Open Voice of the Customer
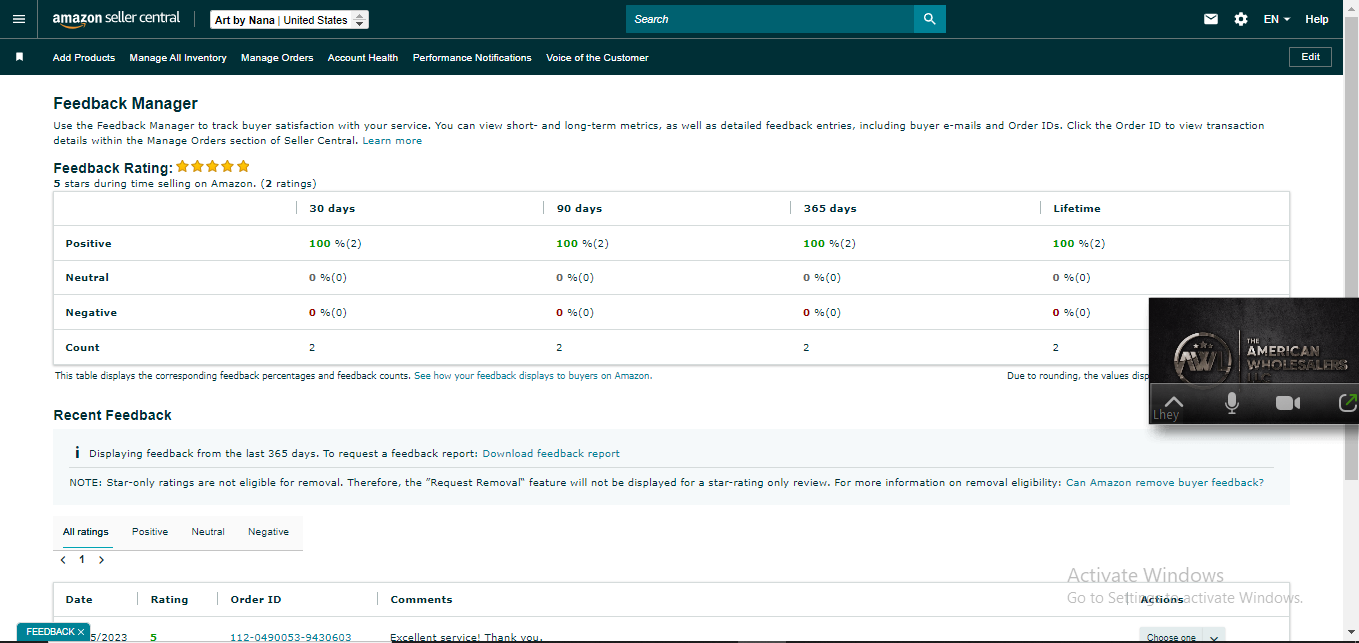Viewport: 1359px width, 643px height. (x=597, y=58)
